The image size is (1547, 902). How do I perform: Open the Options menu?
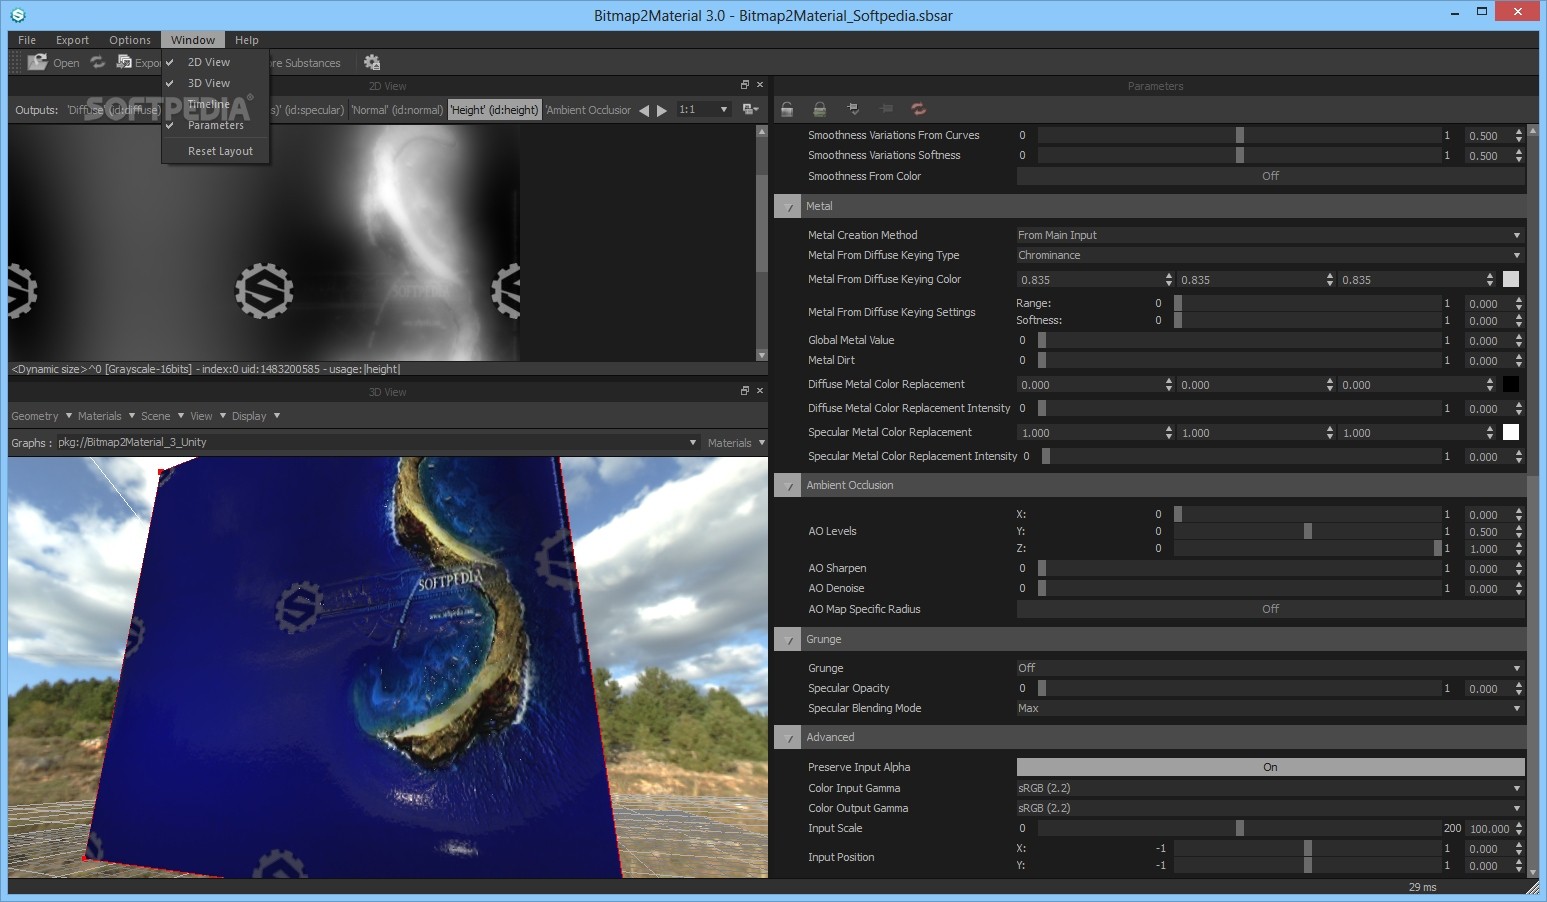130,40
